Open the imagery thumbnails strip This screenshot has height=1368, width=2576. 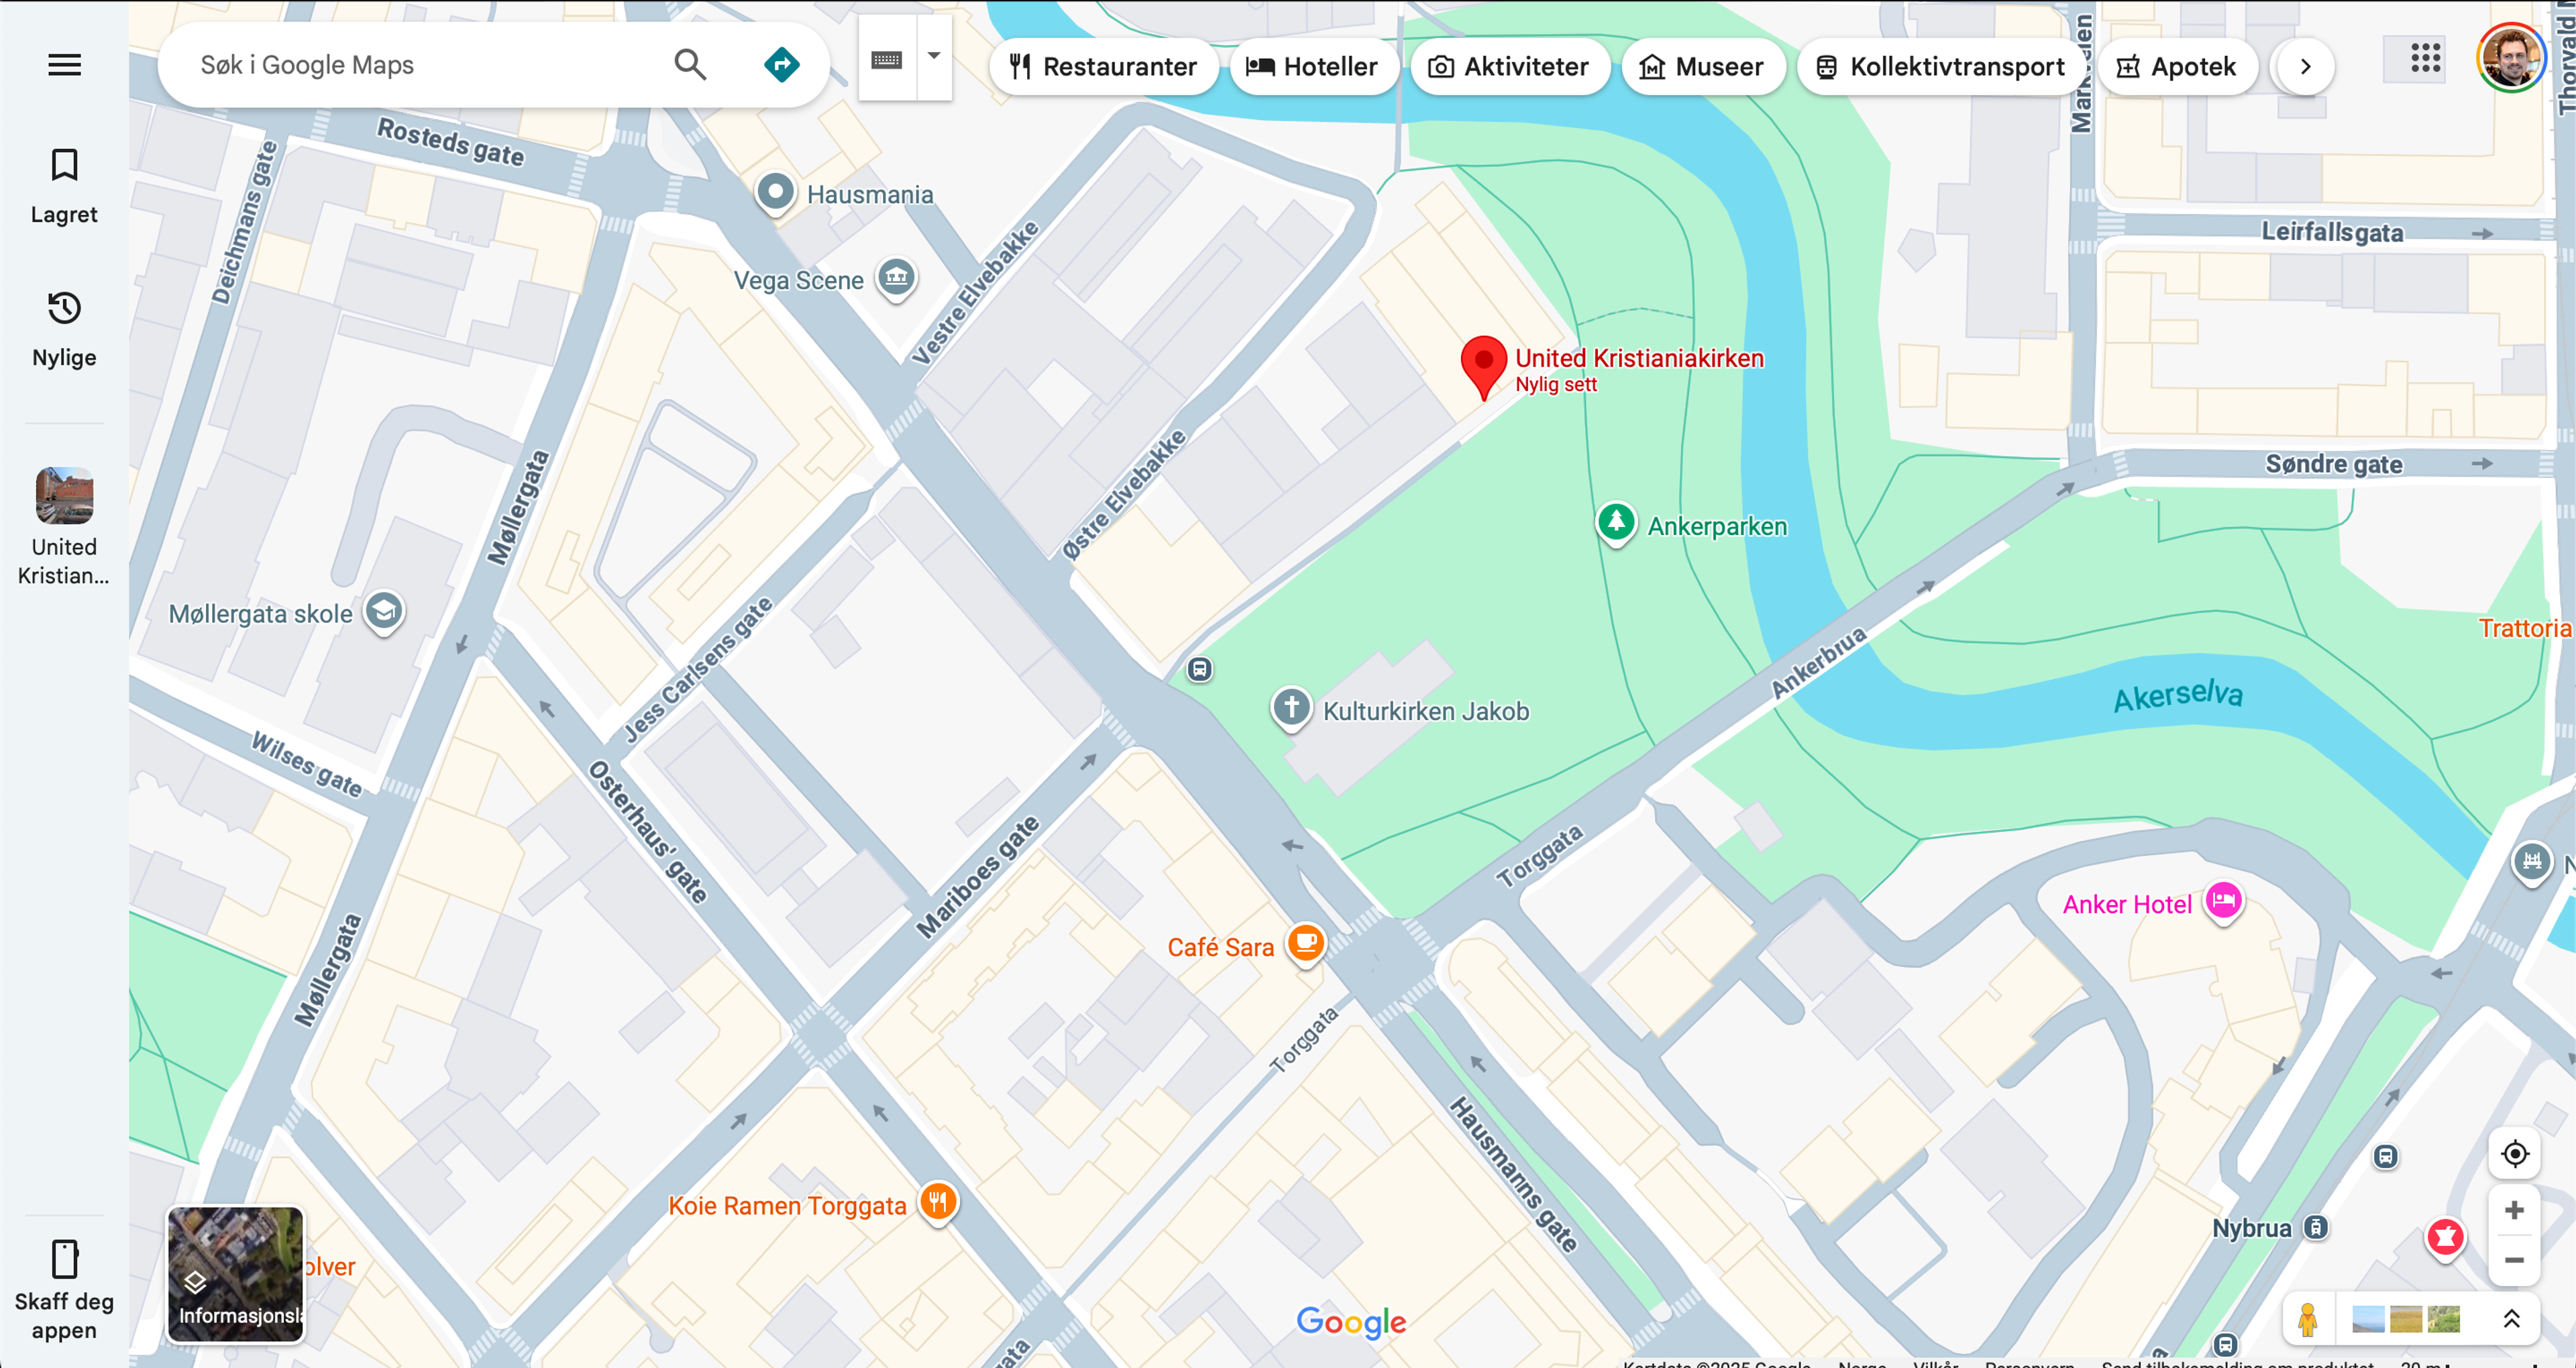pyautogui.click(x=2406, y=1320)
